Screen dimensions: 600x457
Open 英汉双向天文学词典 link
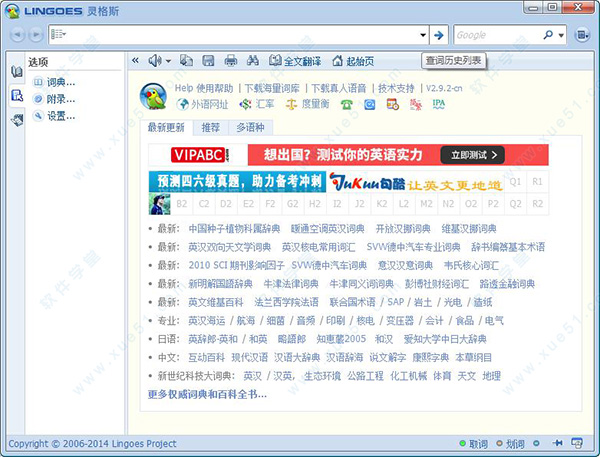pyautogui.click(x=230, y=247)
